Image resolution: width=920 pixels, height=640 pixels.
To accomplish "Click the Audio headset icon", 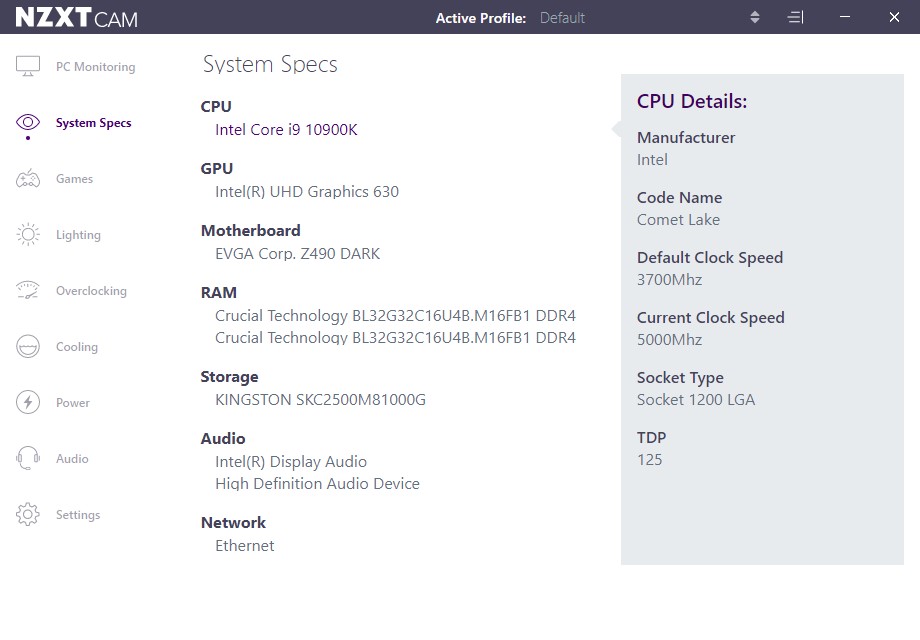I will pos(28,458).
